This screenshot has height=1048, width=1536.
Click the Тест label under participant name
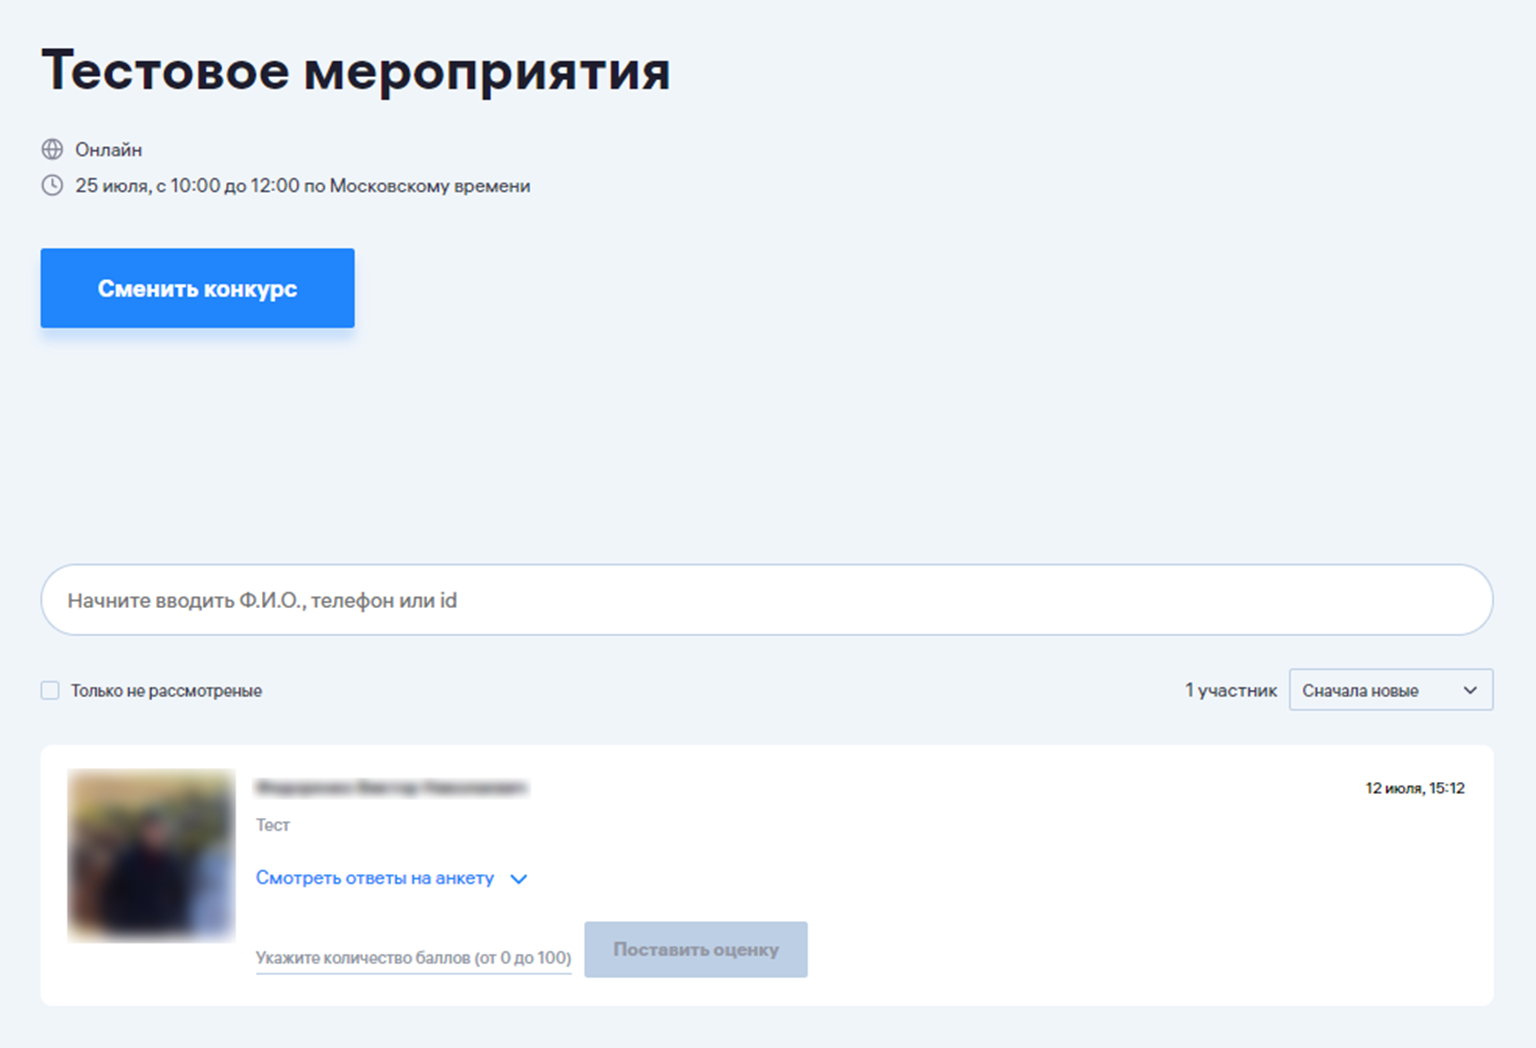[x=273, y=825]
